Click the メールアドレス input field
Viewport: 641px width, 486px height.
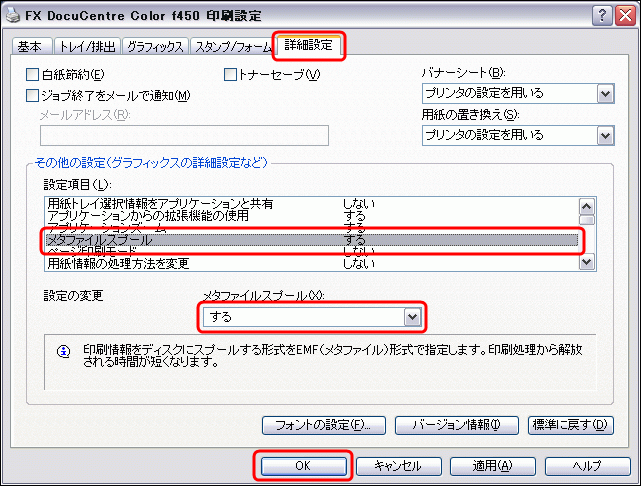tap(184, 135)
